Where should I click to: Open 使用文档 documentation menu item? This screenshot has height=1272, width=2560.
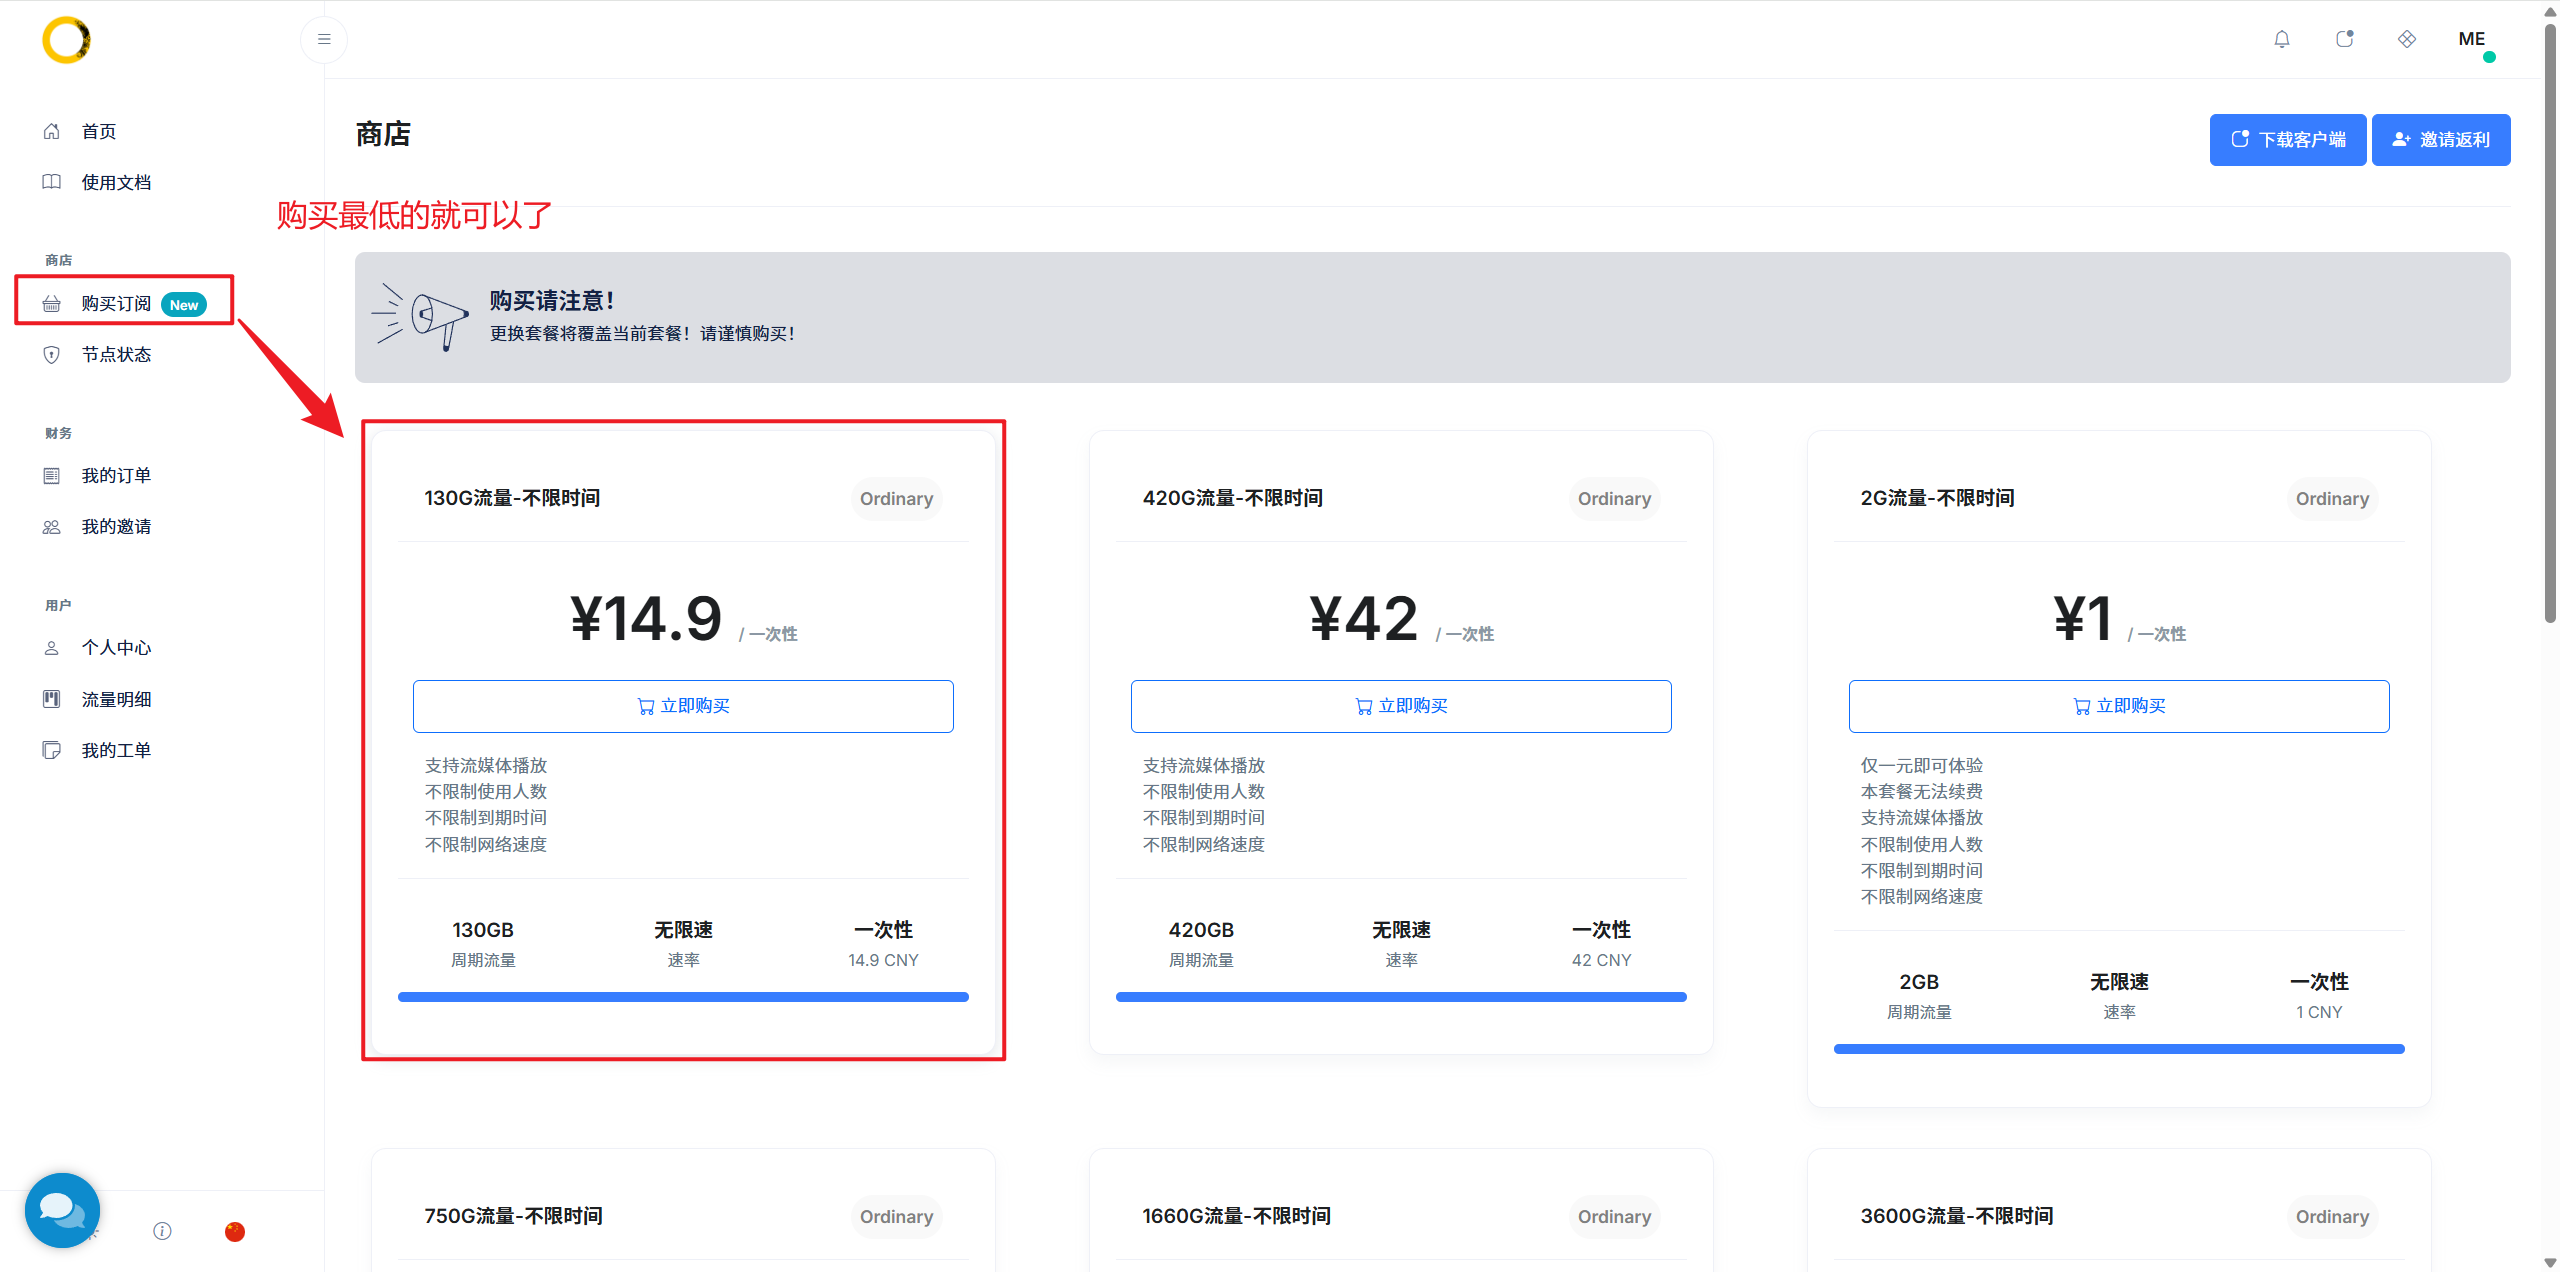click(x=116, y=183)
